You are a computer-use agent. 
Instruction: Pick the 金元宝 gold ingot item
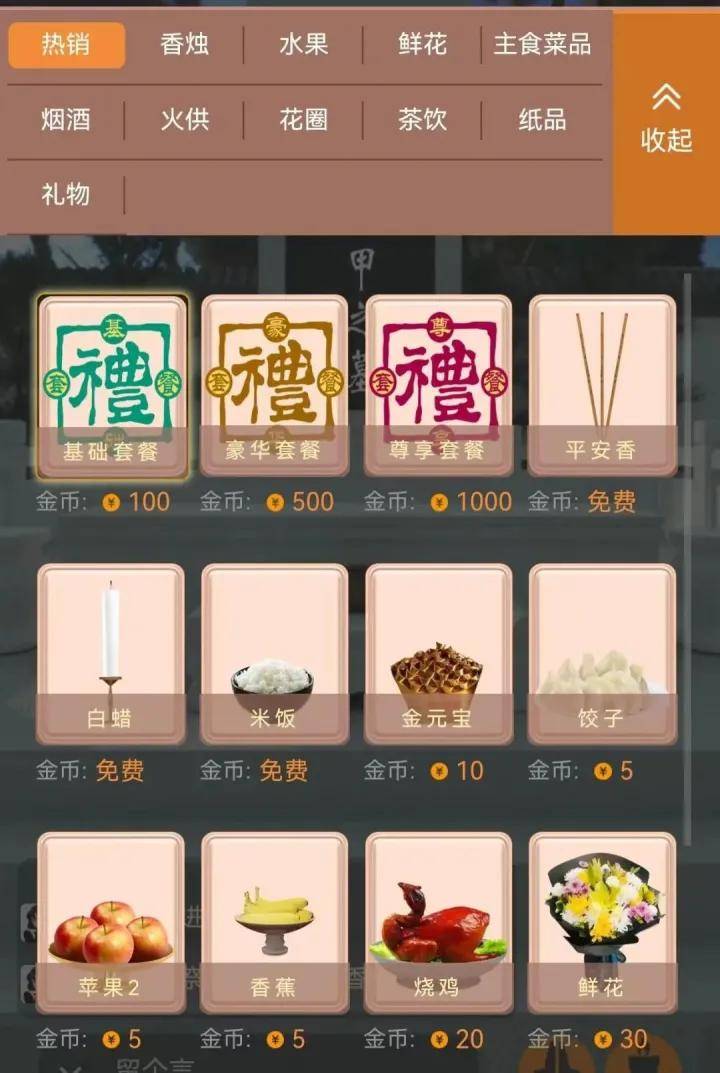coord(439,654)
